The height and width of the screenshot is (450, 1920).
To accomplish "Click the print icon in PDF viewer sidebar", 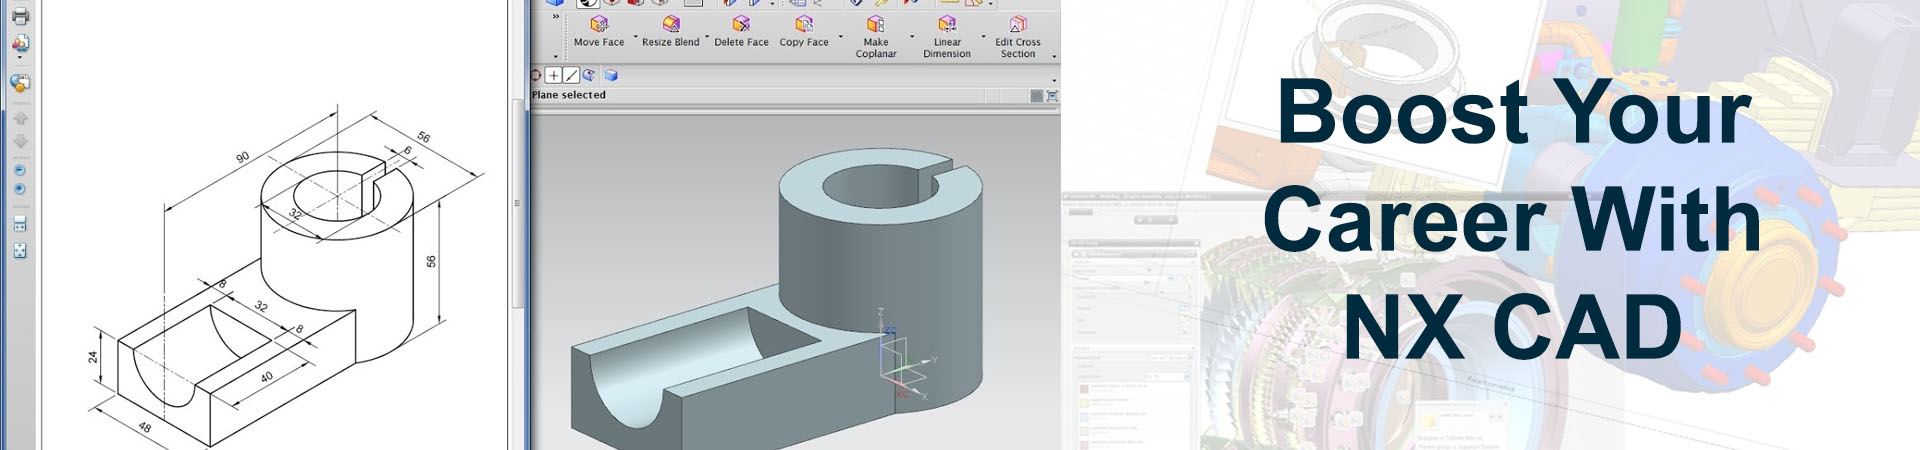I will 20,15.
